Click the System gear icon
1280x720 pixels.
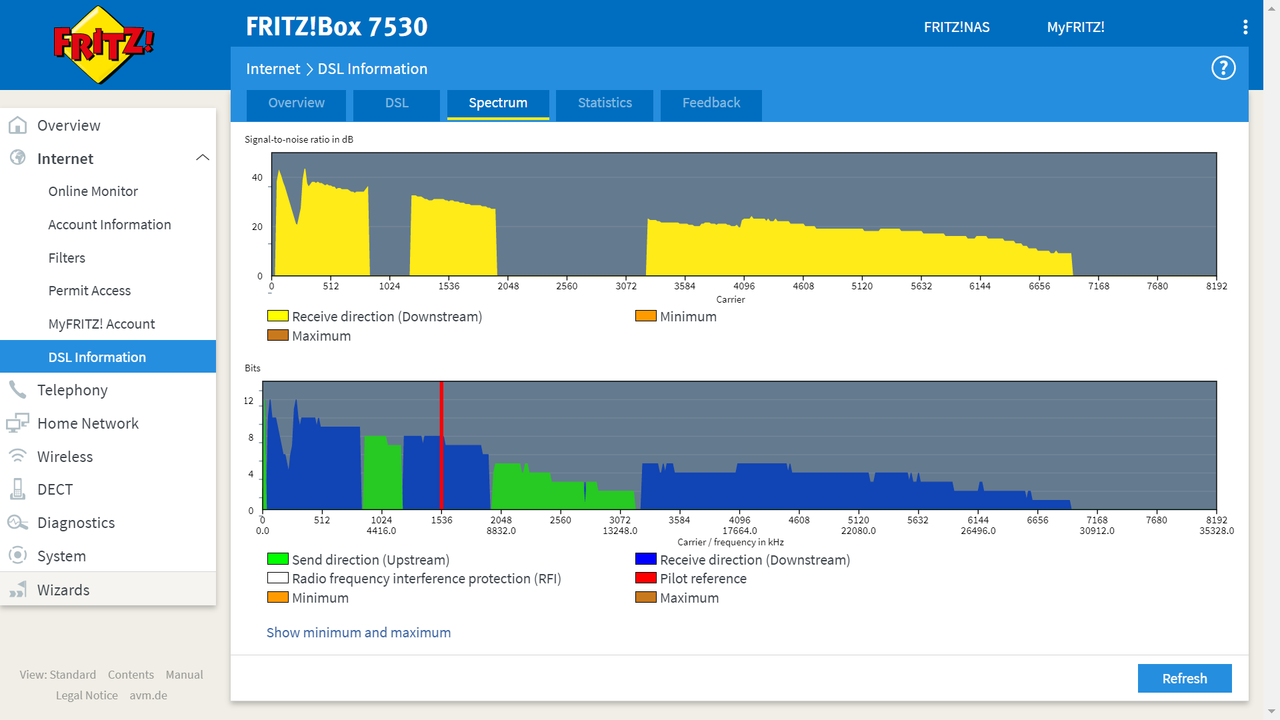click(x=17, y=555)
